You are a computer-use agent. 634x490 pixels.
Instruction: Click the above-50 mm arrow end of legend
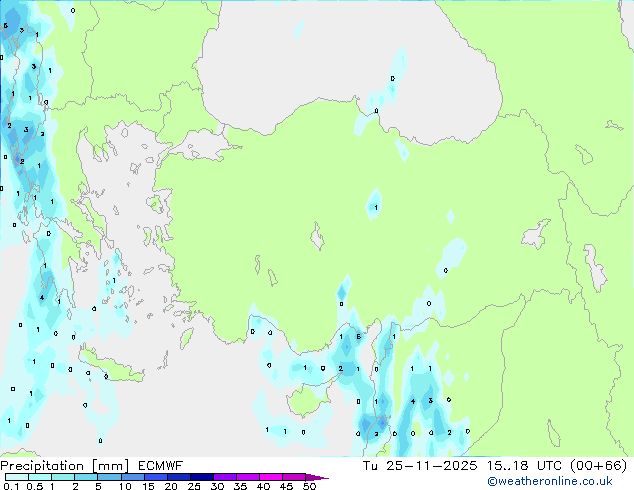point(316,477)
